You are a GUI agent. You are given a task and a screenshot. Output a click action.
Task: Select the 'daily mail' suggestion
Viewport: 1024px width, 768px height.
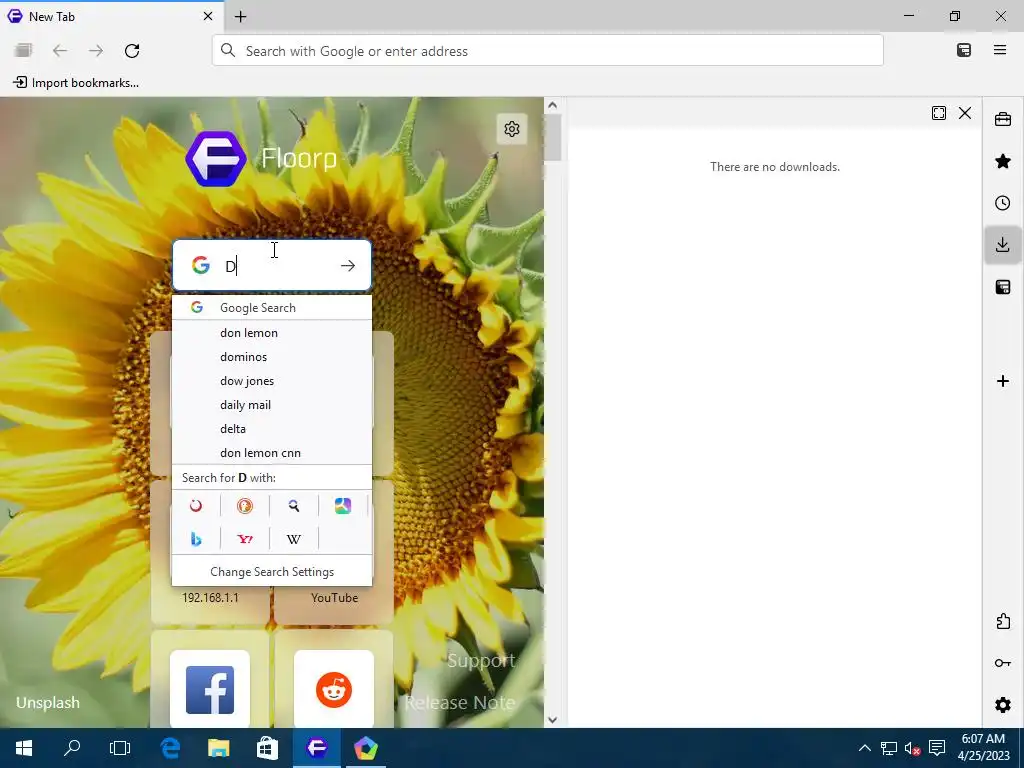272,405
